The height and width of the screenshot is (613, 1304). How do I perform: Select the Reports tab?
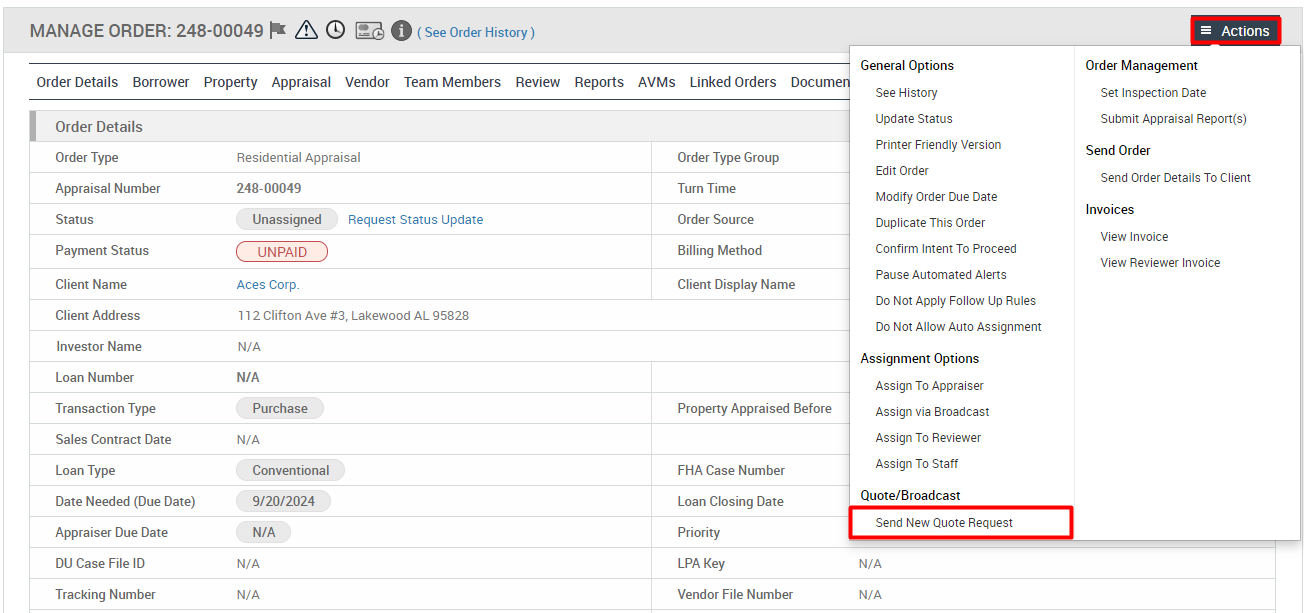point(599,82)
